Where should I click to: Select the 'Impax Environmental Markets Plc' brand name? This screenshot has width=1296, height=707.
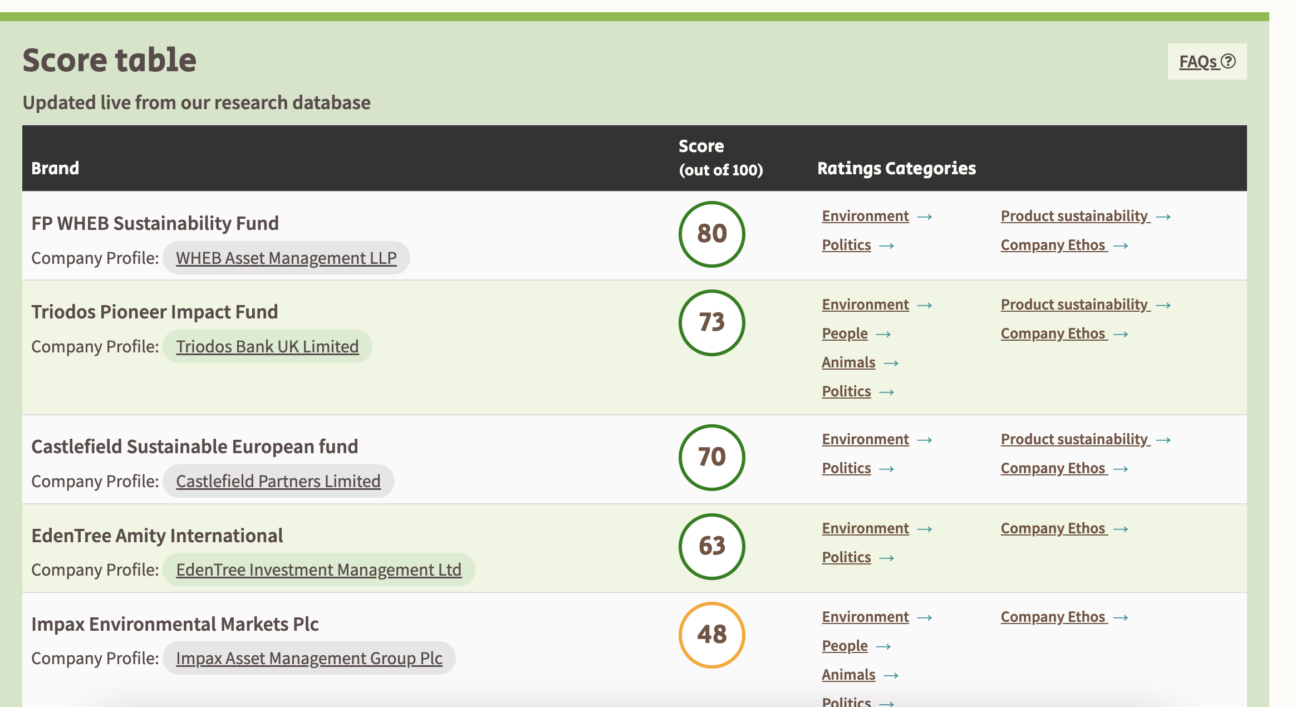point(175,625)
